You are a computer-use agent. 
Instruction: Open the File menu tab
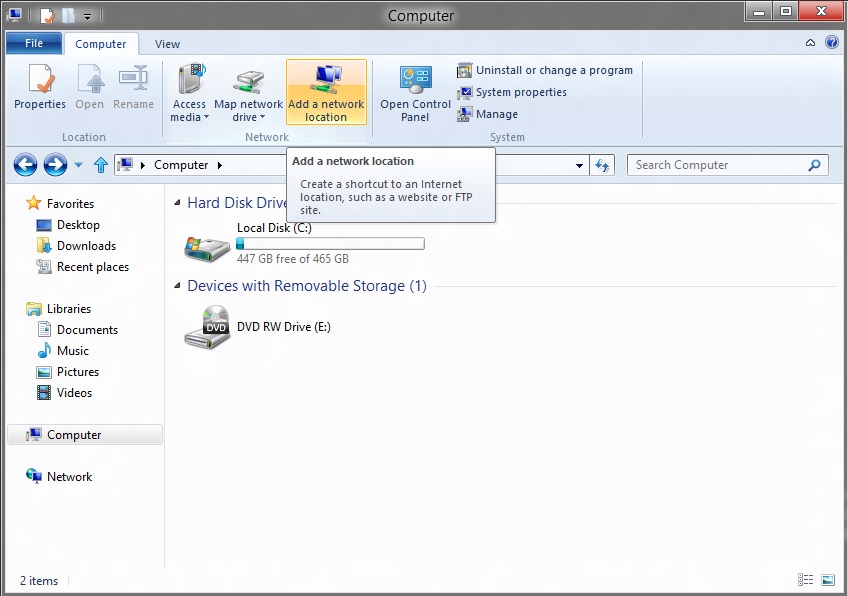(34, 44)
